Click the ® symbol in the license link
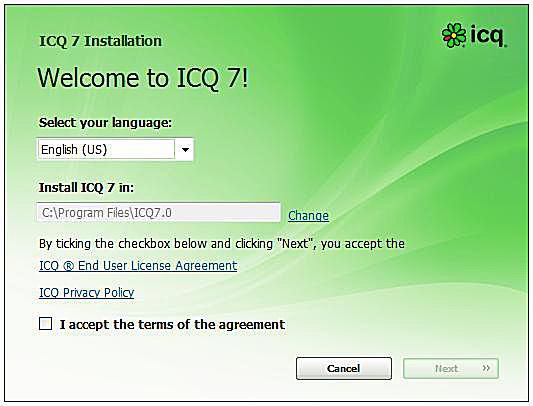The height and width of the screenshot is (406, 533). click(x=68, y=266)
